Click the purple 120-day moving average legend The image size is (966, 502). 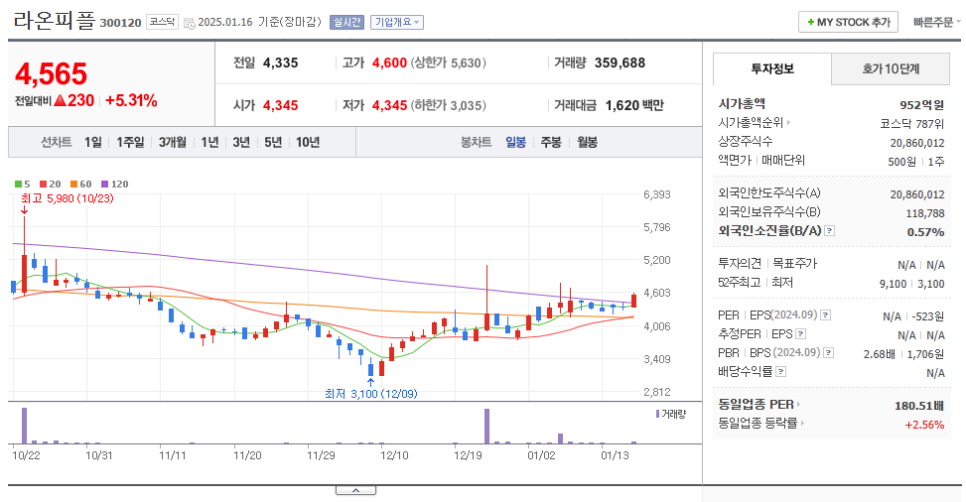[x=113, y=184]
